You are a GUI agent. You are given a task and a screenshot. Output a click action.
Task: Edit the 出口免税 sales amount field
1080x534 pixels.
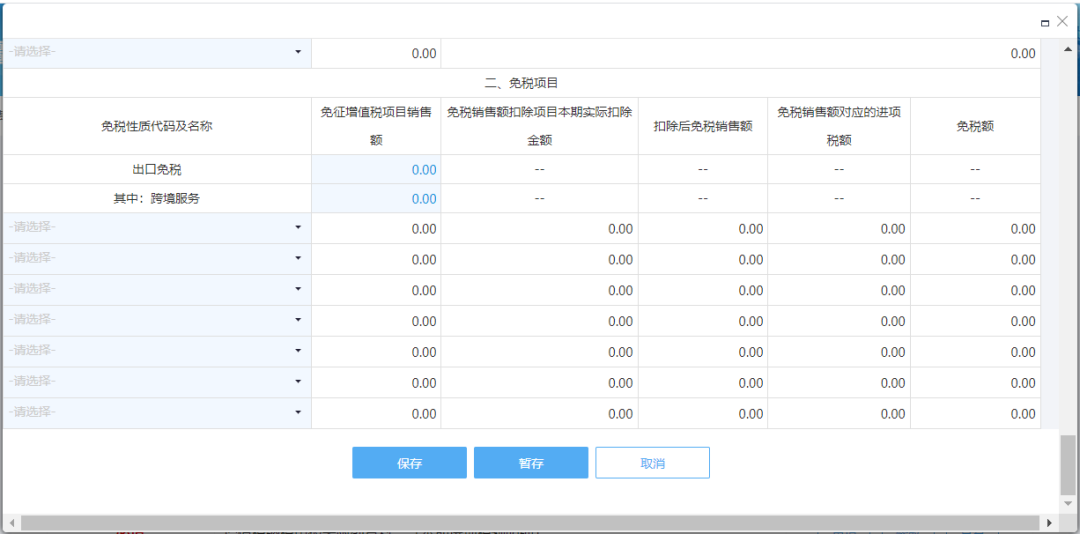[376, 170]
